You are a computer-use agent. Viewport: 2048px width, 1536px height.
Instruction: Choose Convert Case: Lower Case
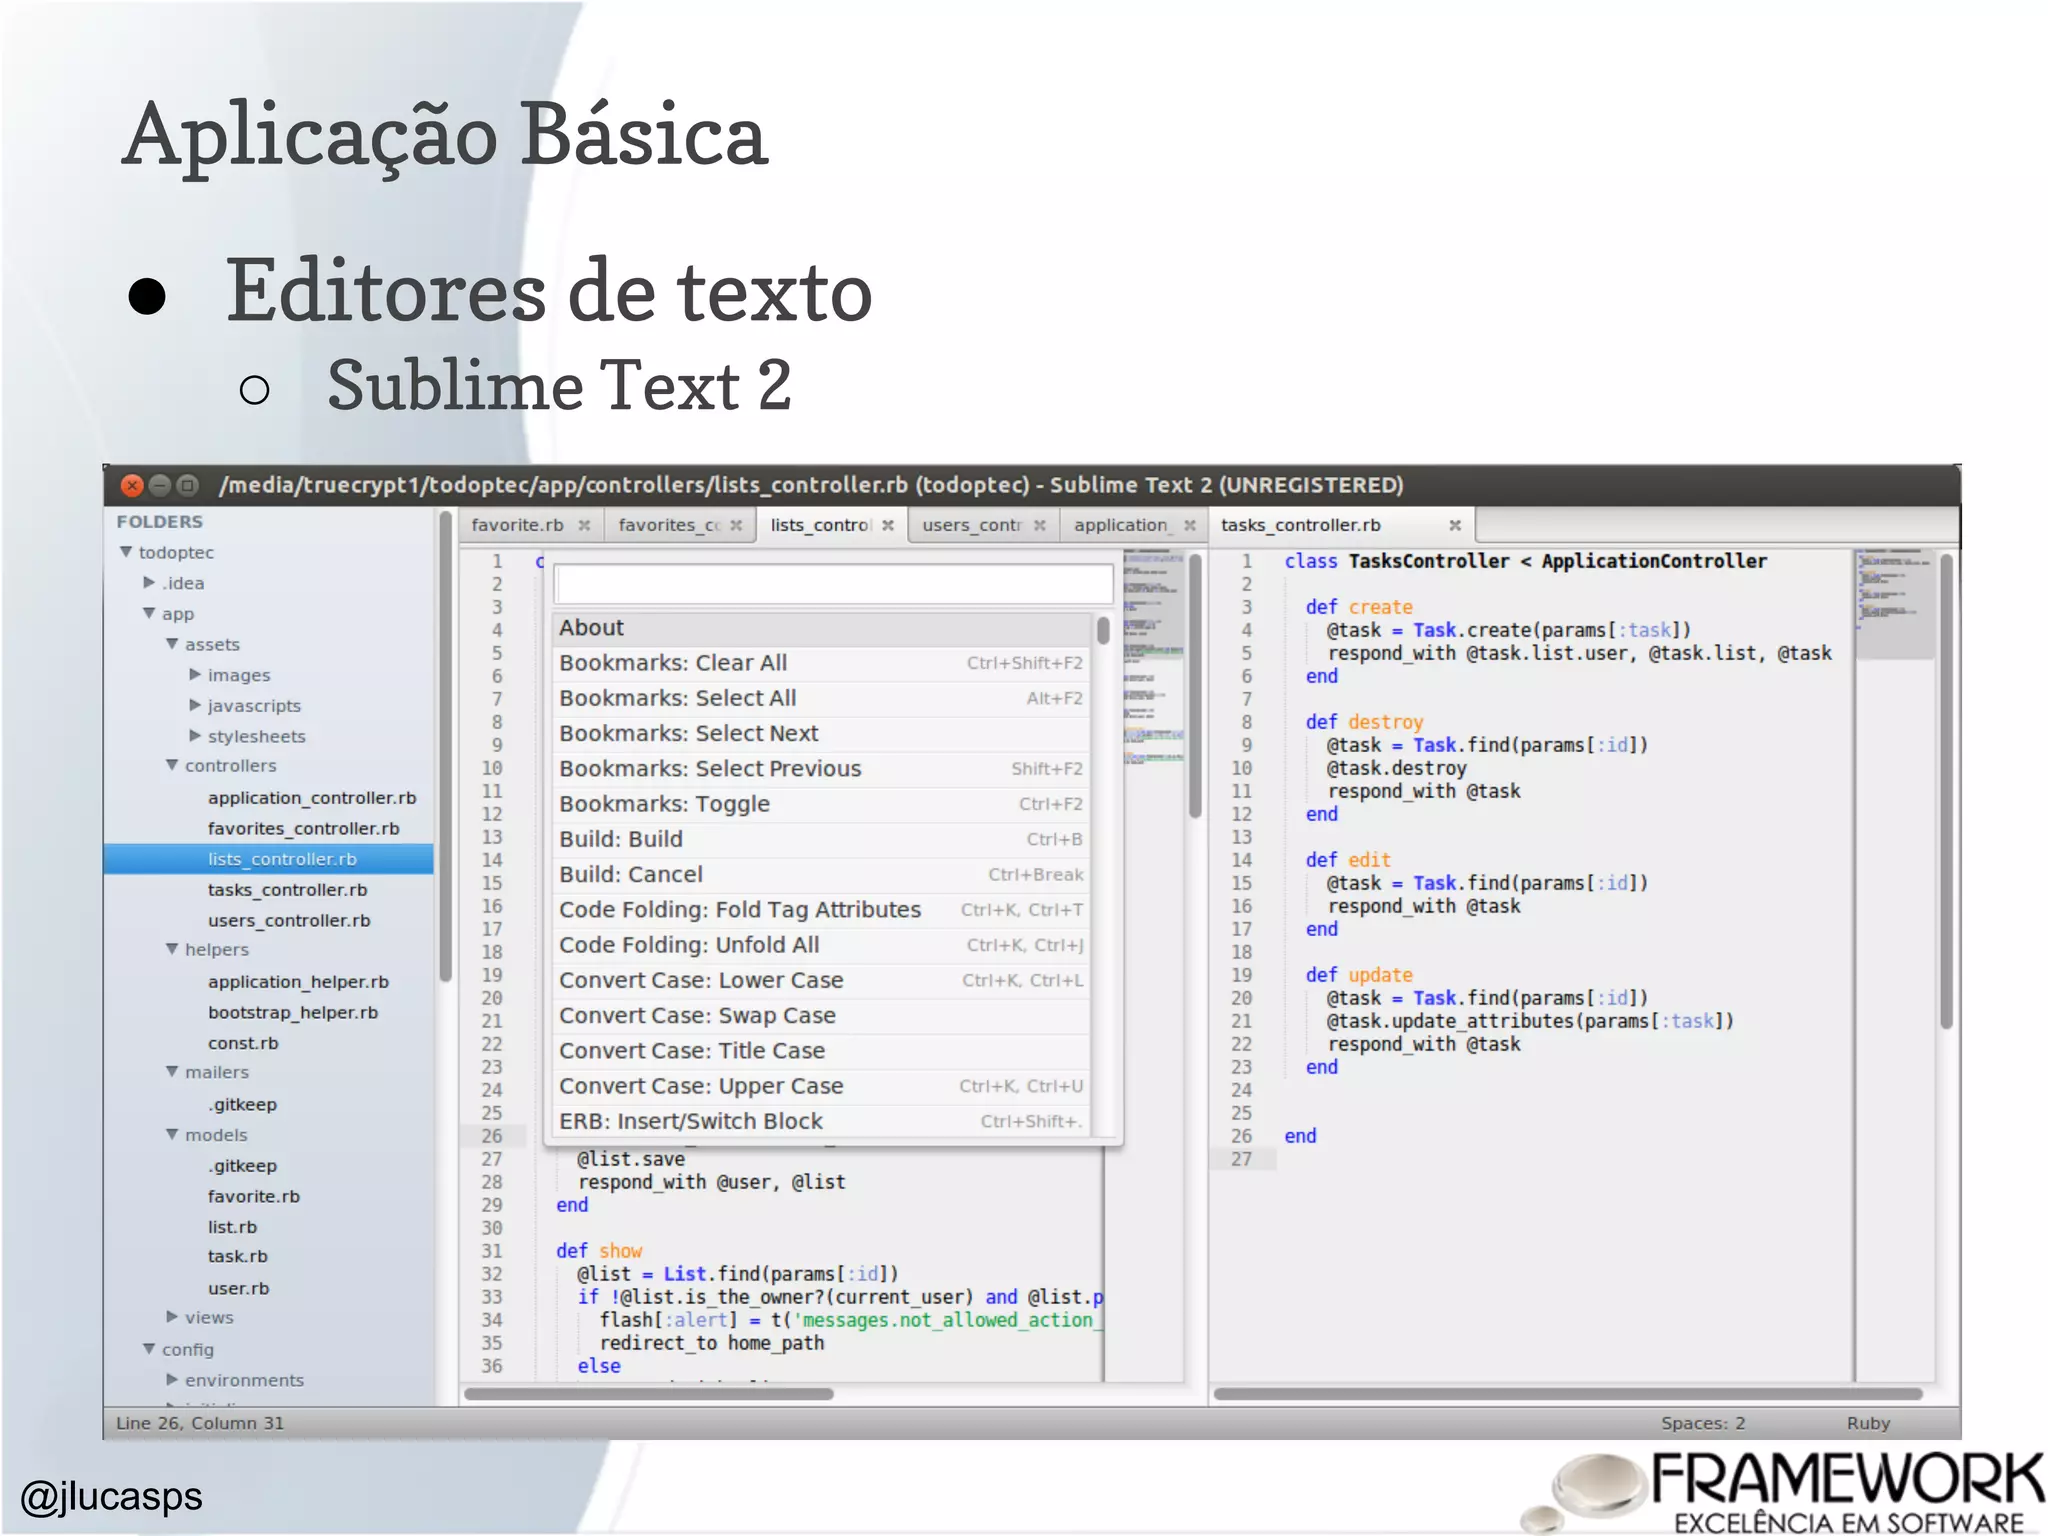[x=822, y=981]
